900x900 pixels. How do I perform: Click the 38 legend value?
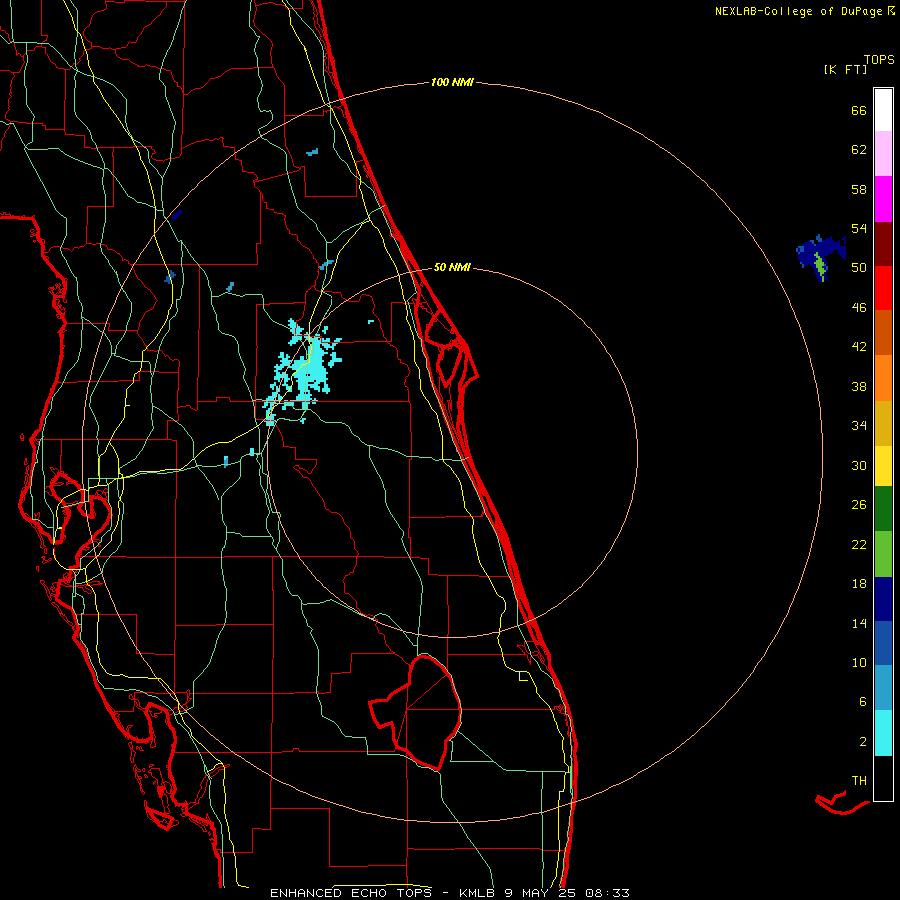pyautogui.click(x=859, y=386)
